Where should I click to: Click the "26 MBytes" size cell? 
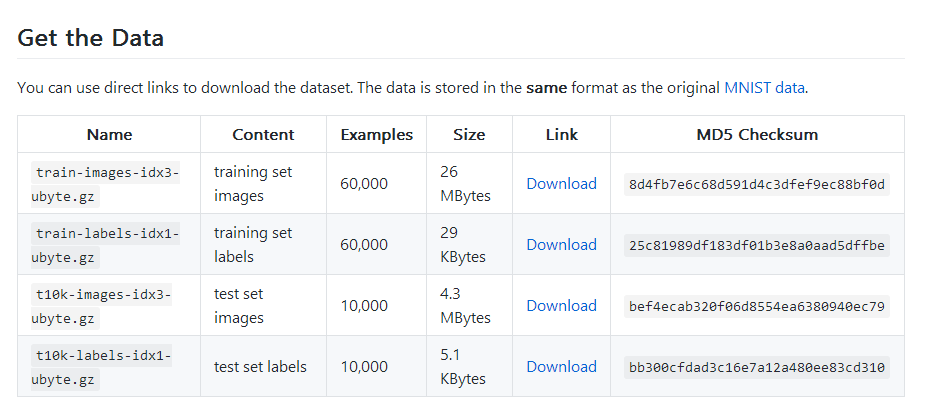coord(465,184)
